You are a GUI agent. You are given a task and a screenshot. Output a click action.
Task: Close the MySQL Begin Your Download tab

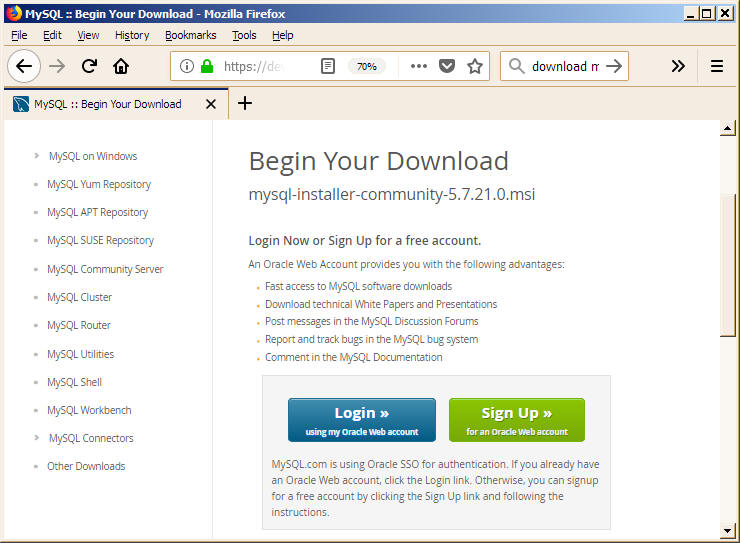pos(211,104)
